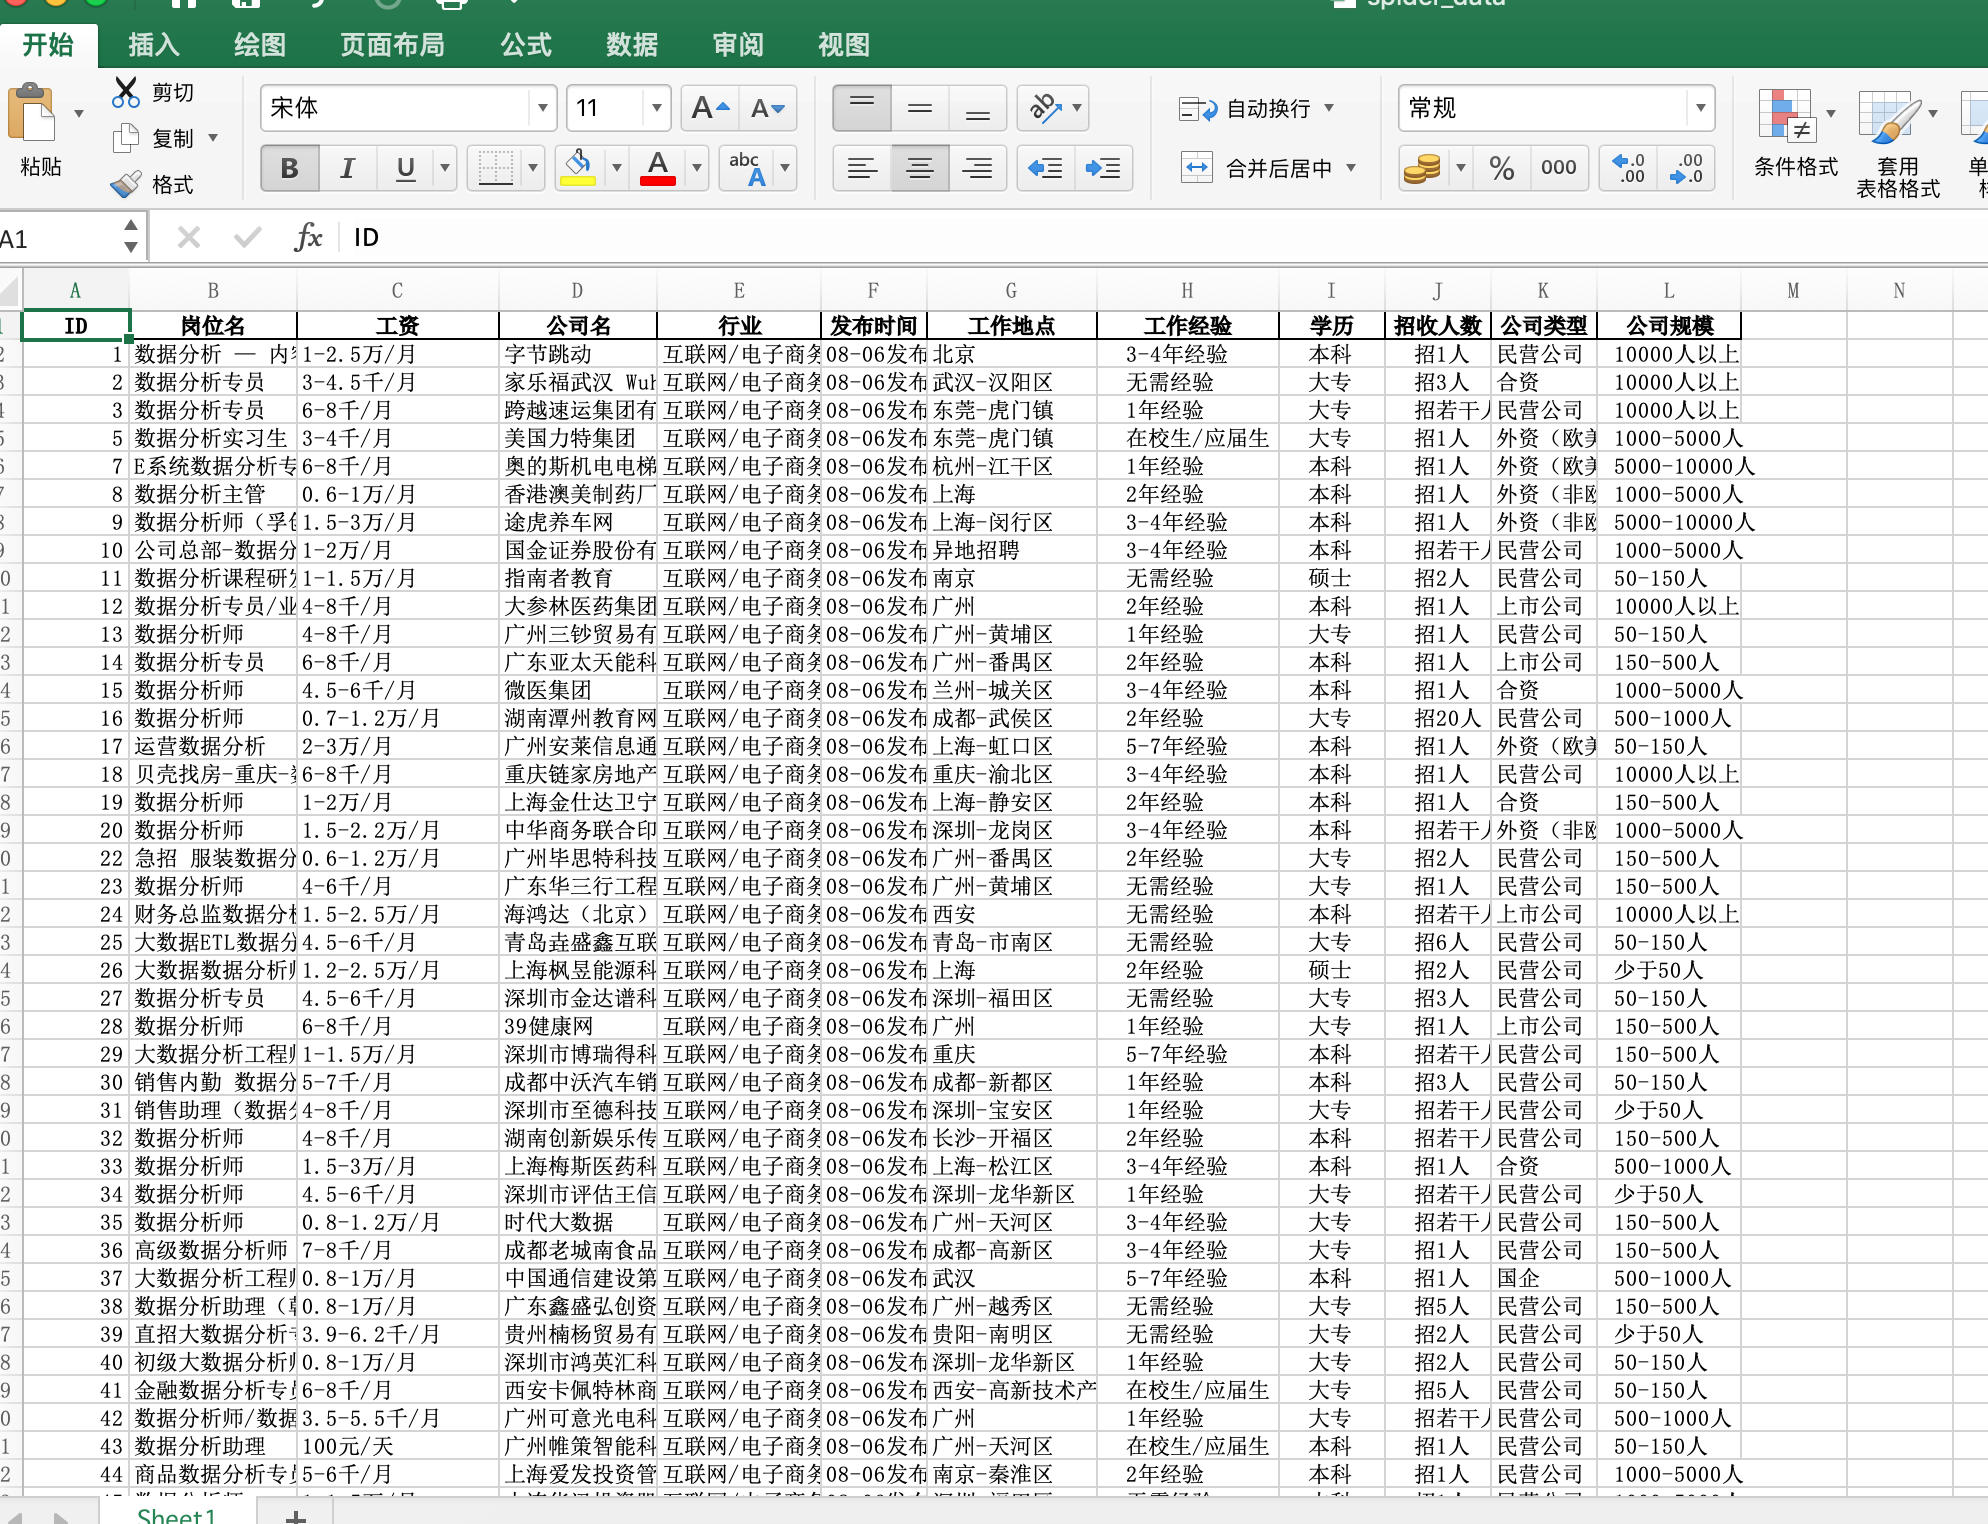The width and height of the screenshot is (1988, 1524).
Task: Increase decimal places with .00 icon
Action: click(x=1627, y=168)
